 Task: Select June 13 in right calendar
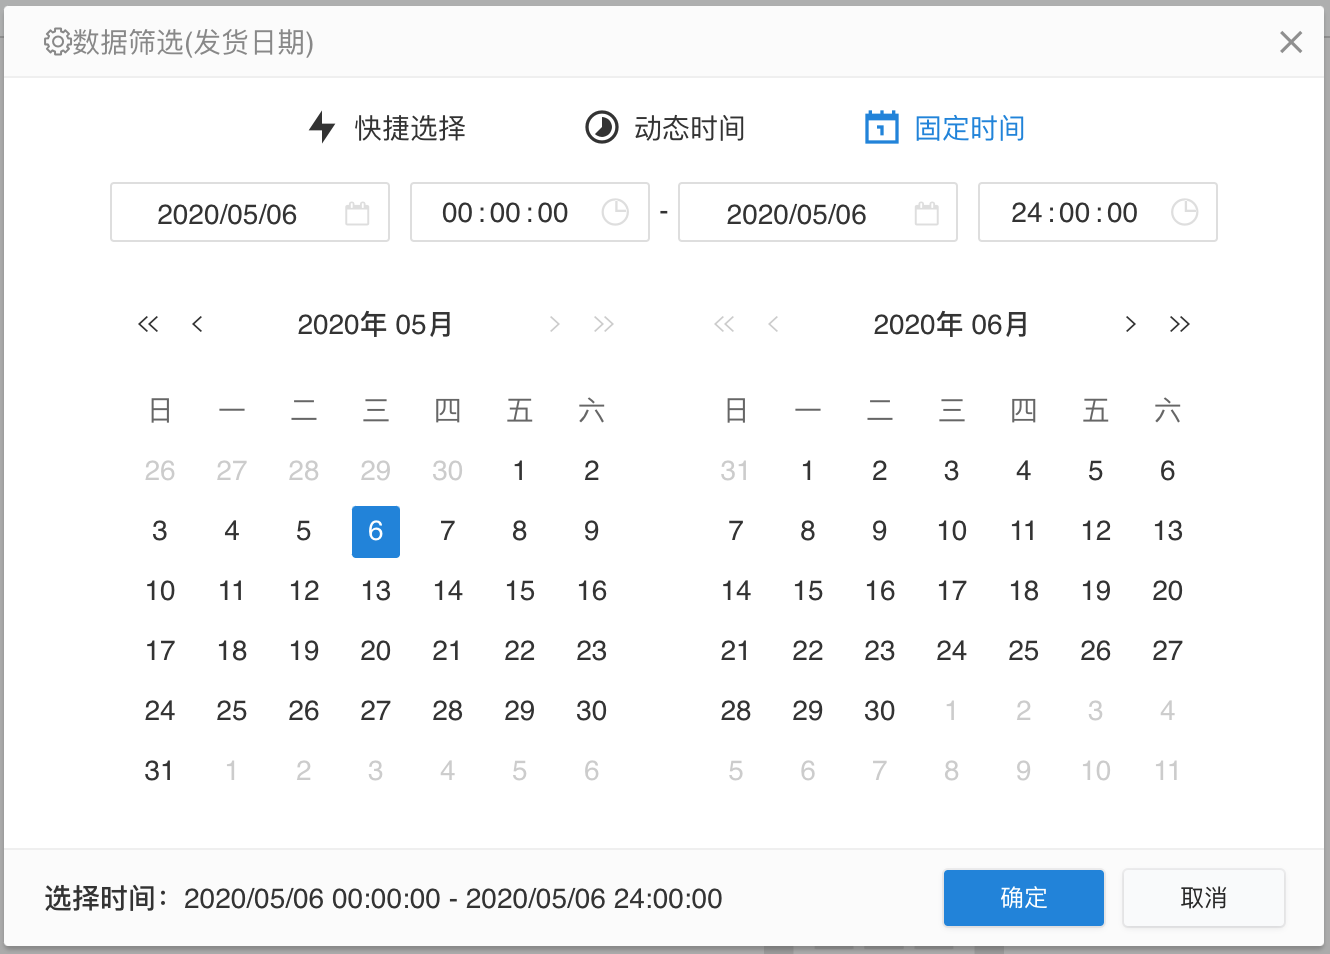pyautogui.click(x=1167, y=531)
